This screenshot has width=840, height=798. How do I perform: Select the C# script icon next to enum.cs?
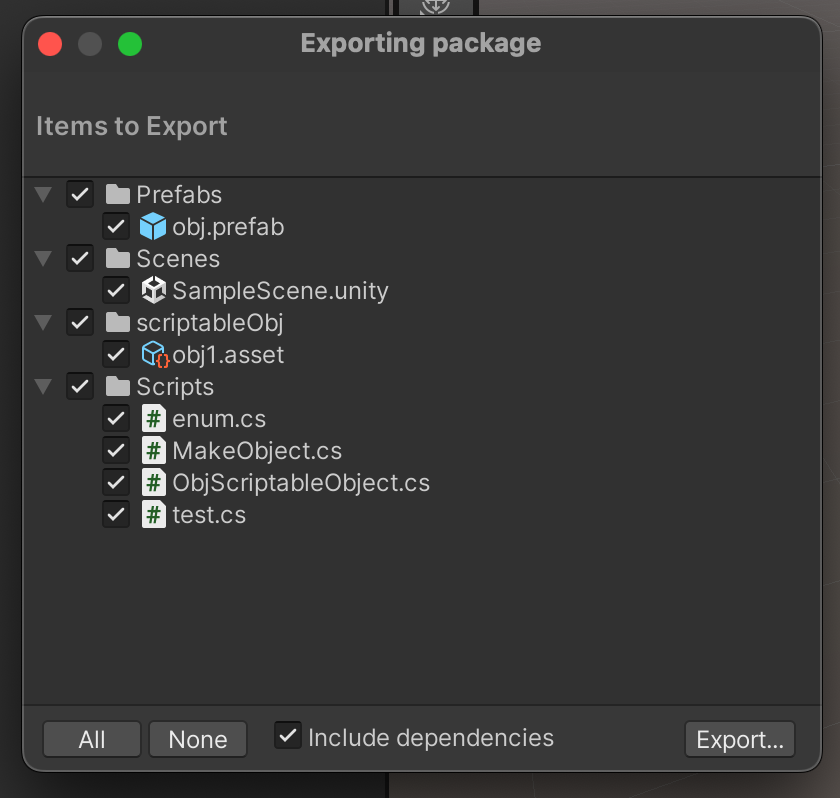coord(152,418)
